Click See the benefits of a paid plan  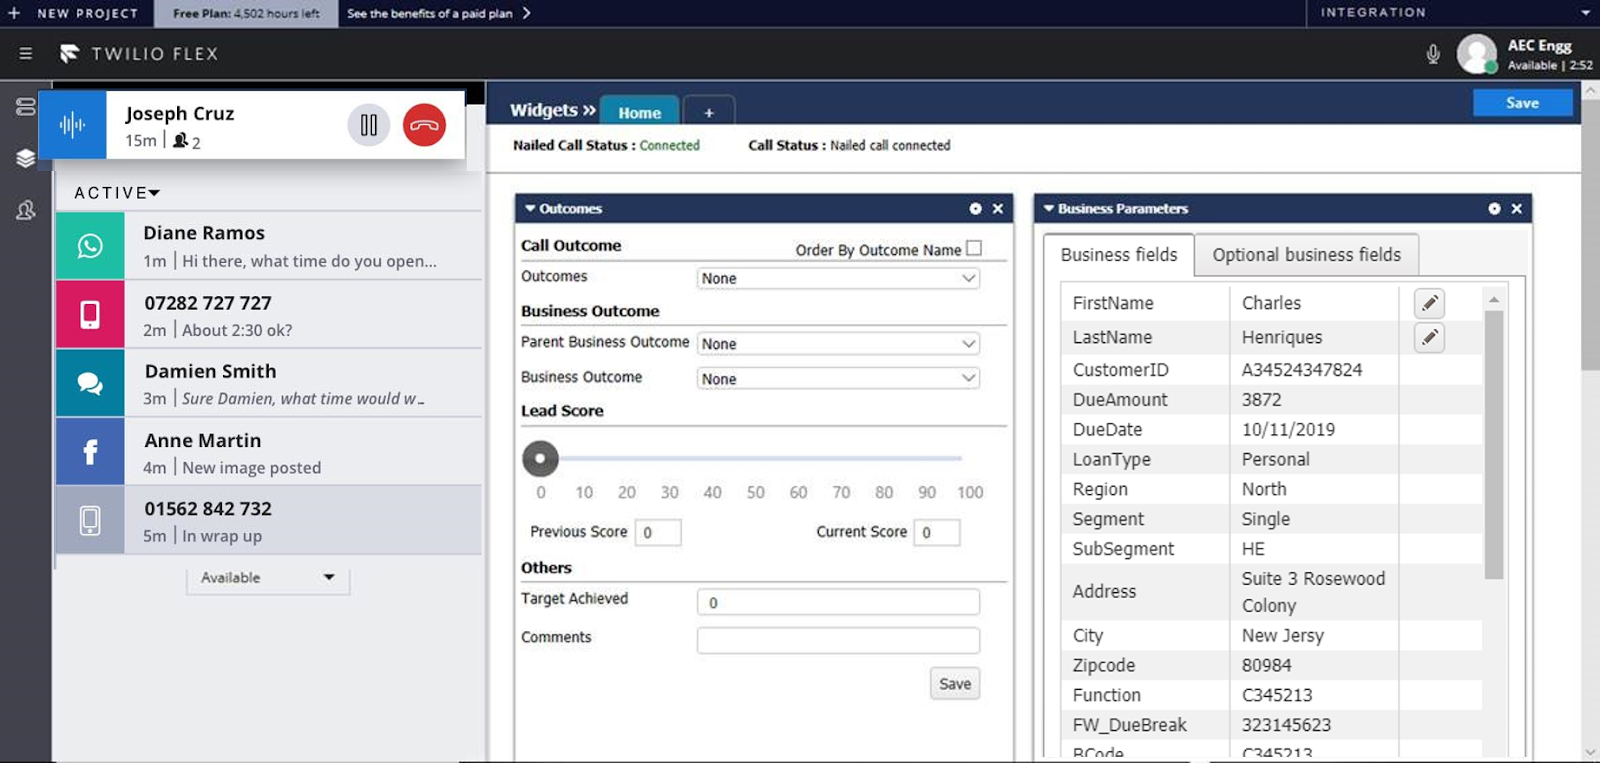pos(430,13)
